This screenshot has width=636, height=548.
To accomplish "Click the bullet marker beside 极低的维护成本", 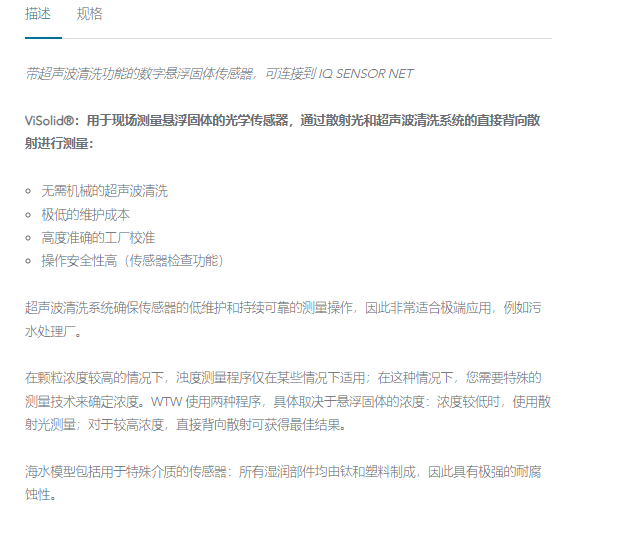I will (x=28, y=215).
